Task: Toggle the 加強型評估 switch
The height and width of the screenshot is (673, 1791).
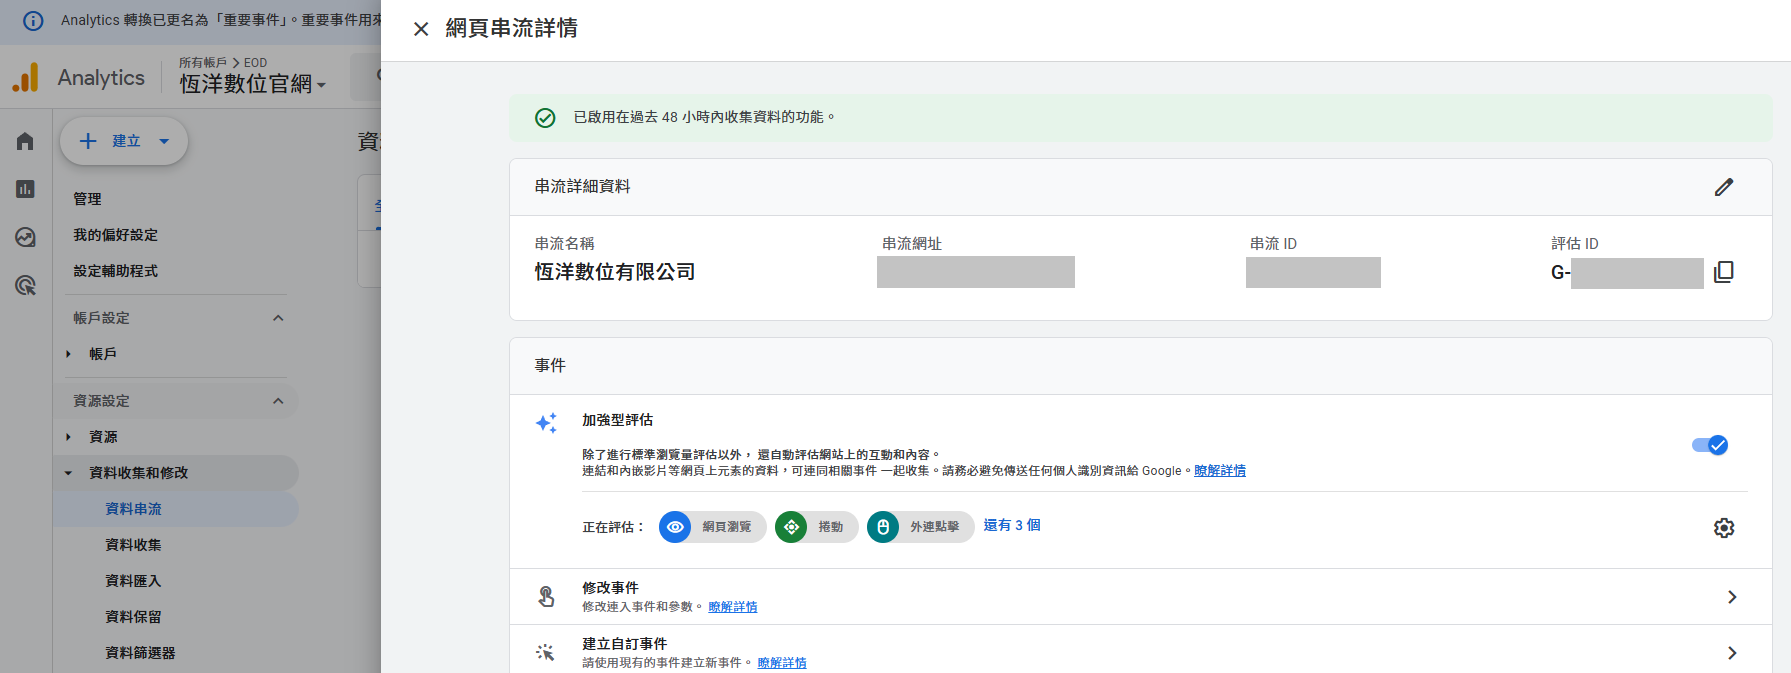Action: click(1710, 445)
